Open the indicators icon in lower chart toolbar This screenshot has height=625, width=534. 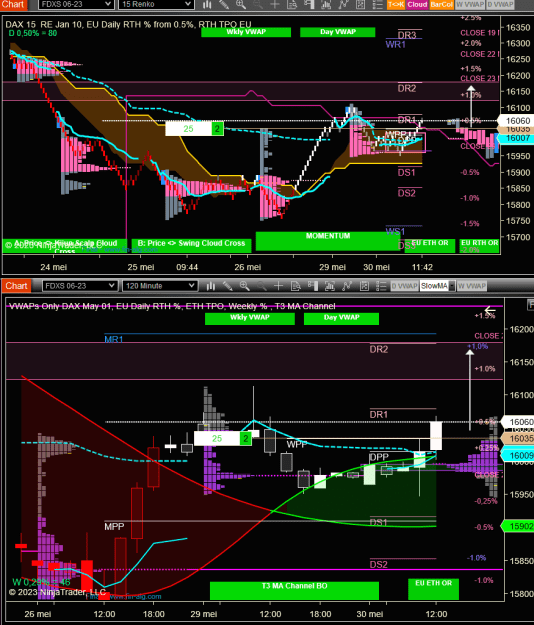pyautogui.click(x=330, y=286)
